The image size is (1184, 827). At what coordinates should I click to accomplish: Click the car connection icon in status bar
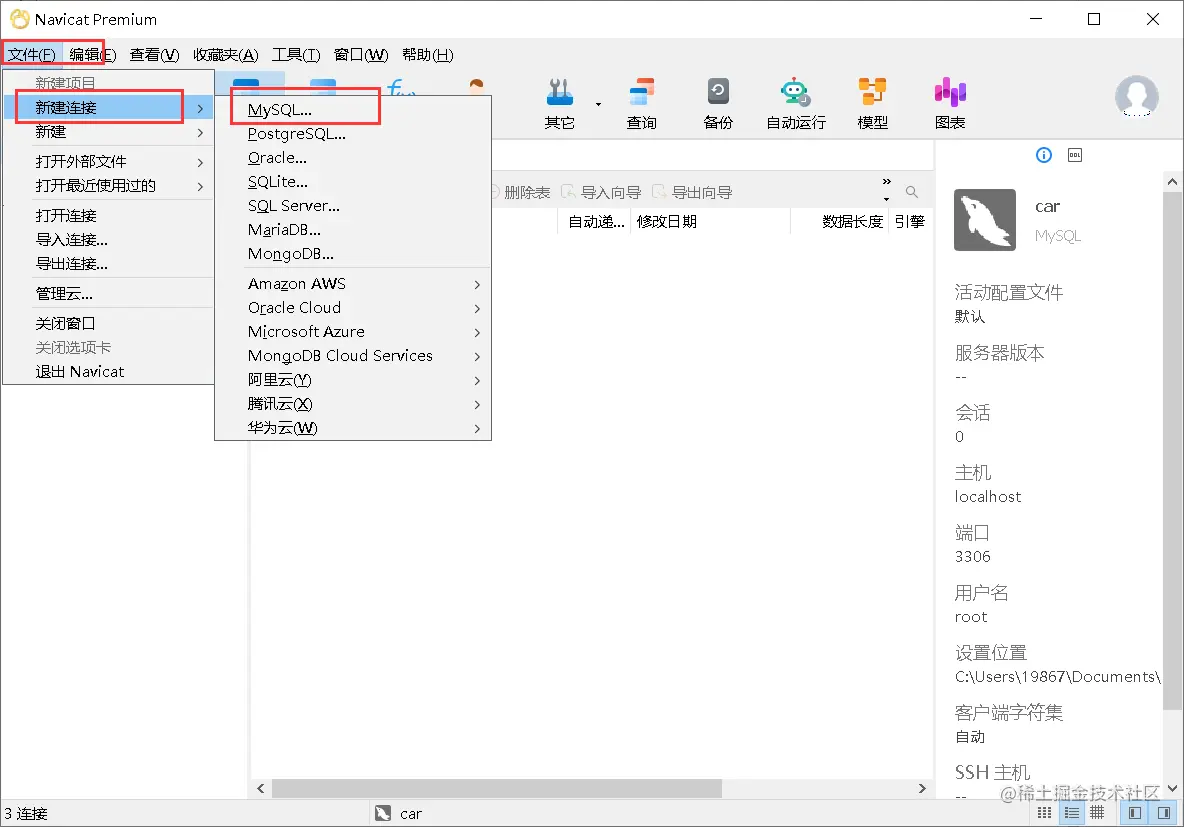[383, 813]
